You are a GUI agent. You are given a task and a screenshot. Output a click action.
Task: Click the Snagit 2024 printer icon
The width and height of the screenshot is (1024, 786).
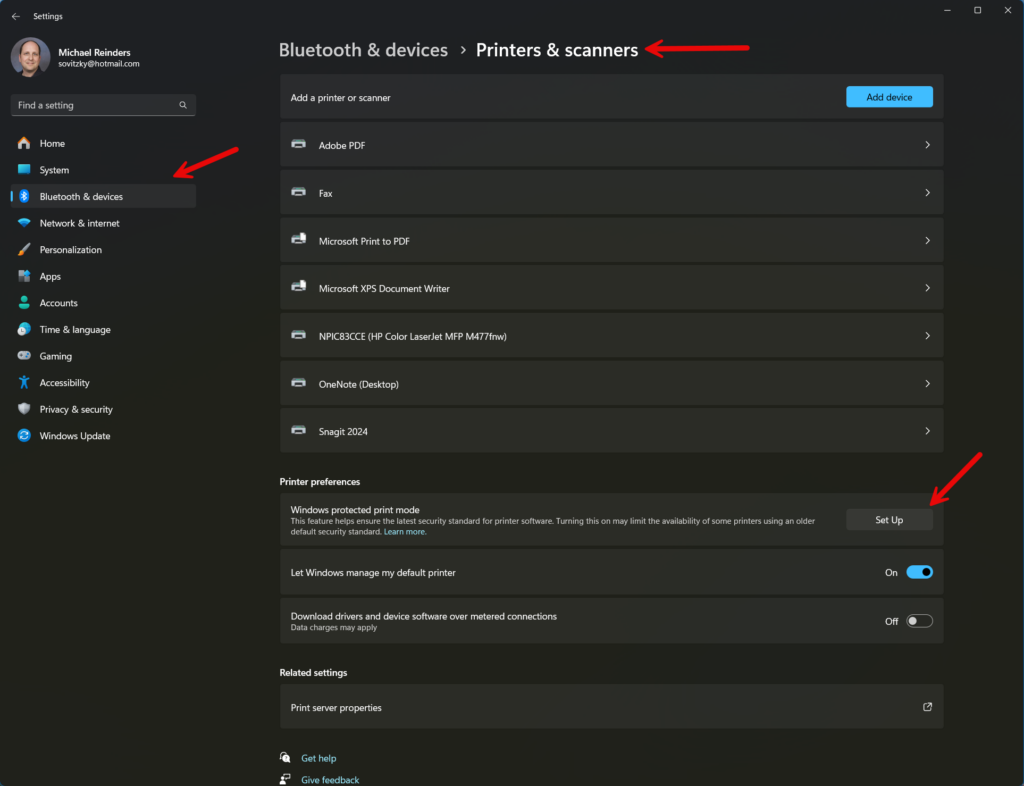click(298, 430)
